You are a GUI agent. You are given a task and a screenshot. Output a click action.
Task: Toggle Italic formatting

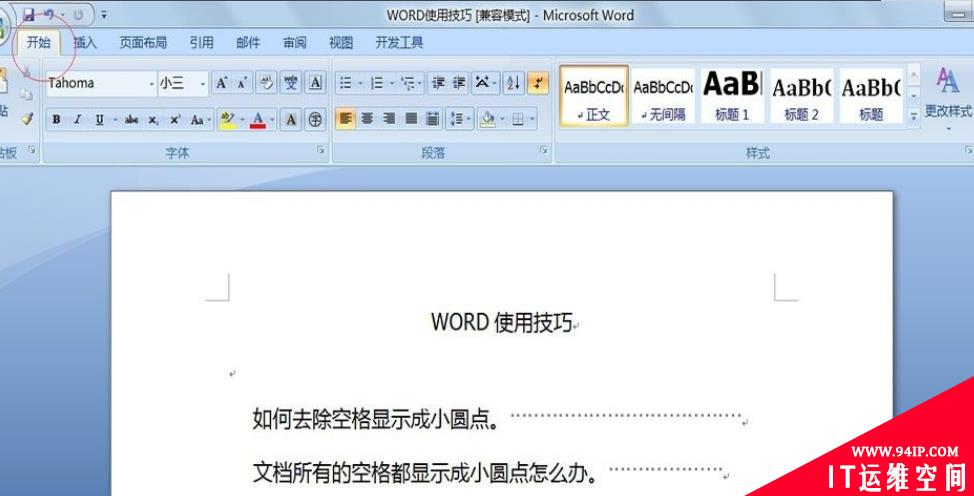(78, 119)
